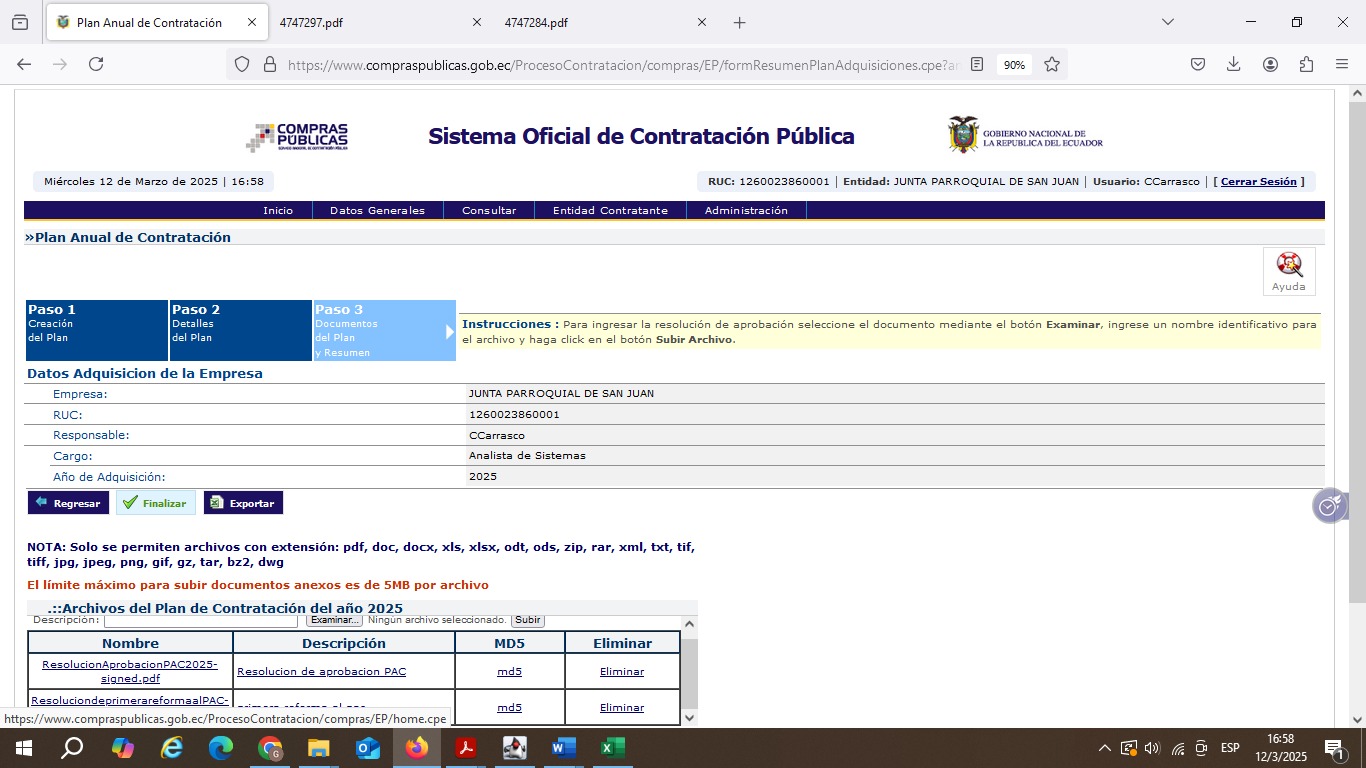The height and width of the screenshot is (768, 1366).
Task: Open the Consultar menu
Action: pyautogui.click(x=489, y=210)
